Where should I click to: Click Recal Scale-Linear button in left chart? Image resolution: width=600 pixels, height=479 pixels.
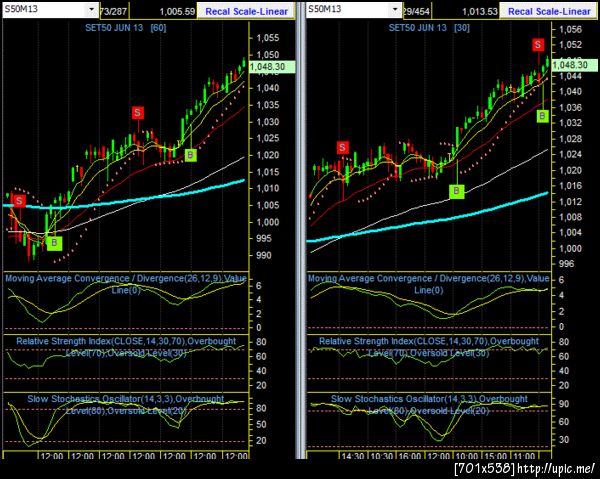point(246,11)
